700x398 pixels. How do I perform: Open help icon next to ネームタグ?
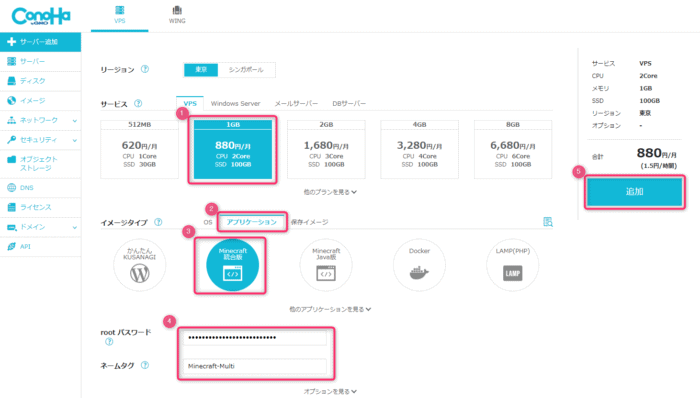click(x=145, y=365)
